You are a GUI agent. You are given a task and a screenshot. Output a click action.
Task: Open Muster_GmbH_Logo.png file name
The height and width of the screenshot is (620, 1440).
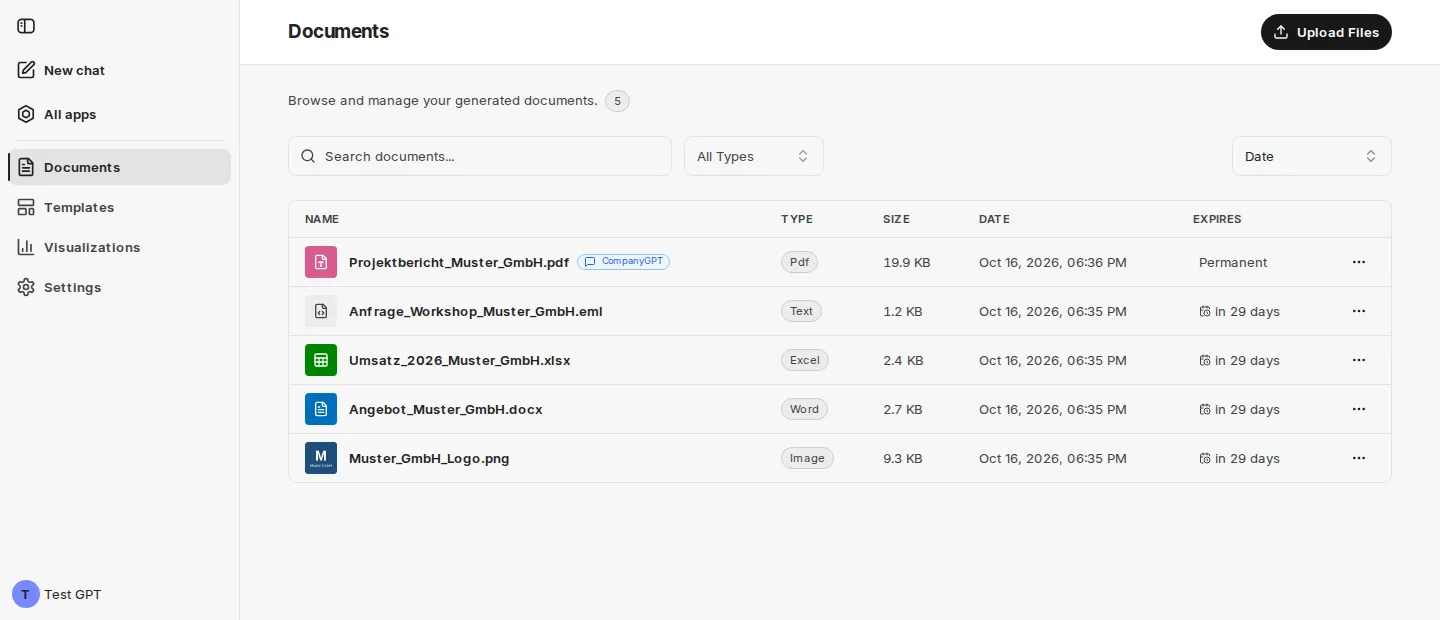429,458
